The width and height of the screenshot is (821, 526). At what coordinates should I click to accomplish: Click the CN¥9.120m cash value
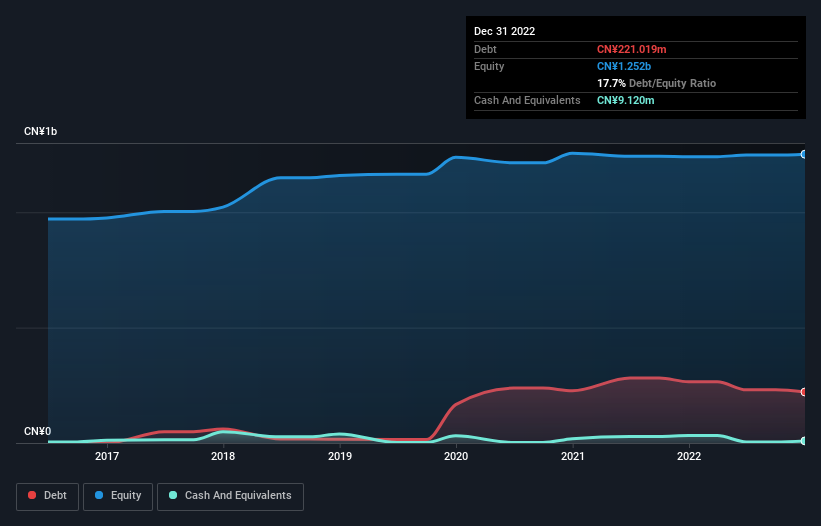click(626, 100)
